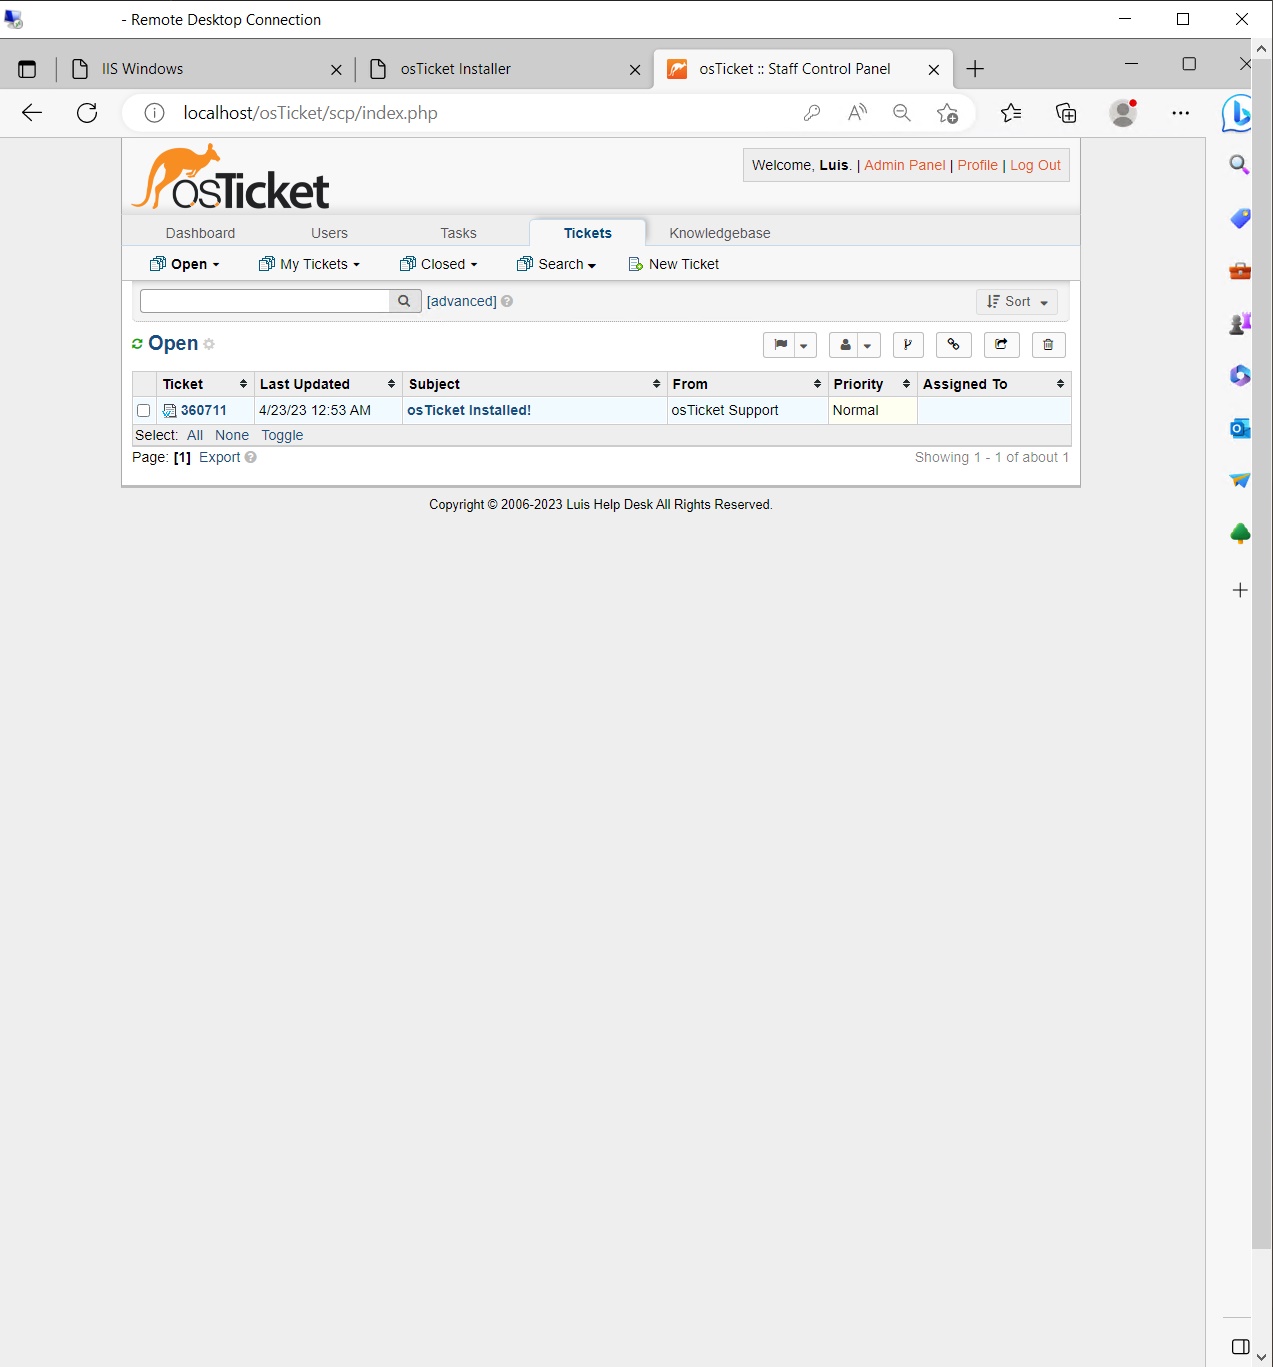Expand the My Tickets dropdown
The image size is (1273, 1367).
309,264
